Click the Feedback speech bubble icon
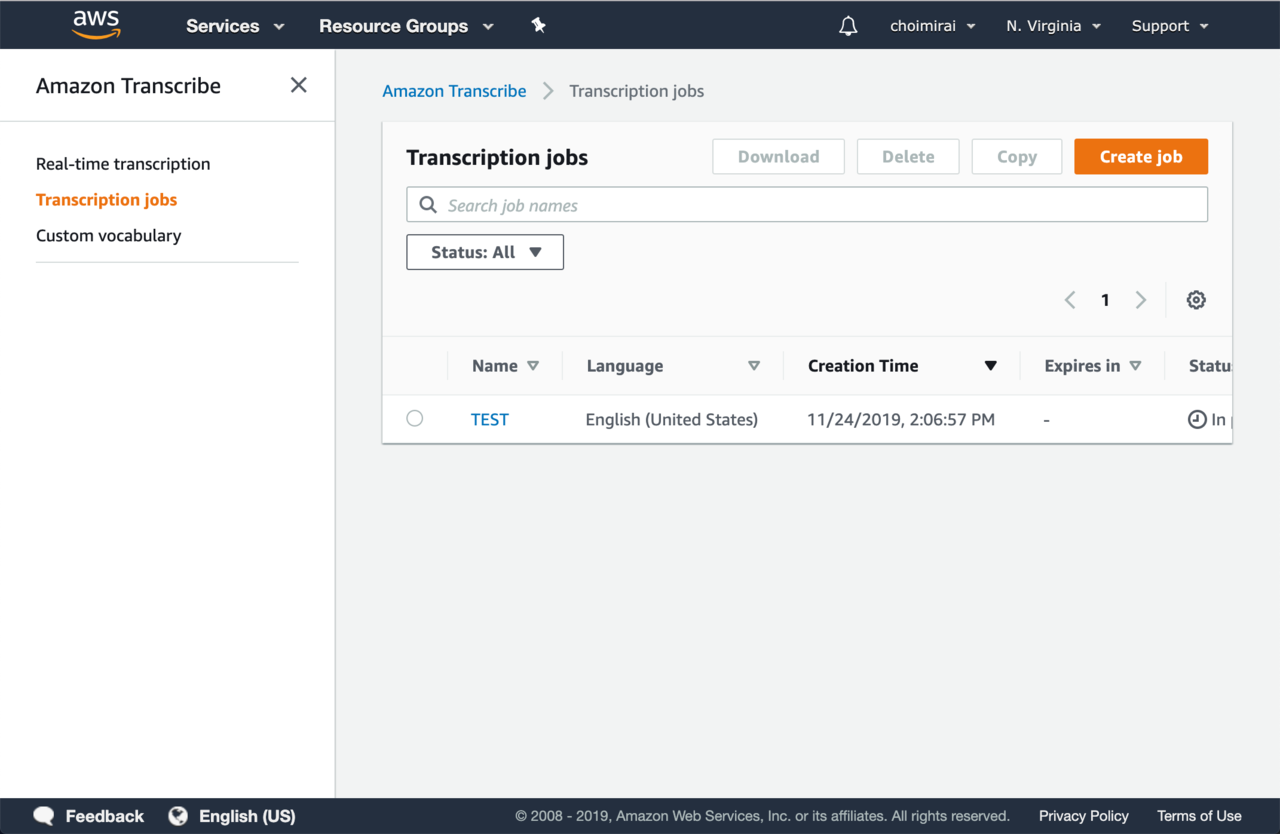This screenshot has width=1280, height=834. (44, 816)
